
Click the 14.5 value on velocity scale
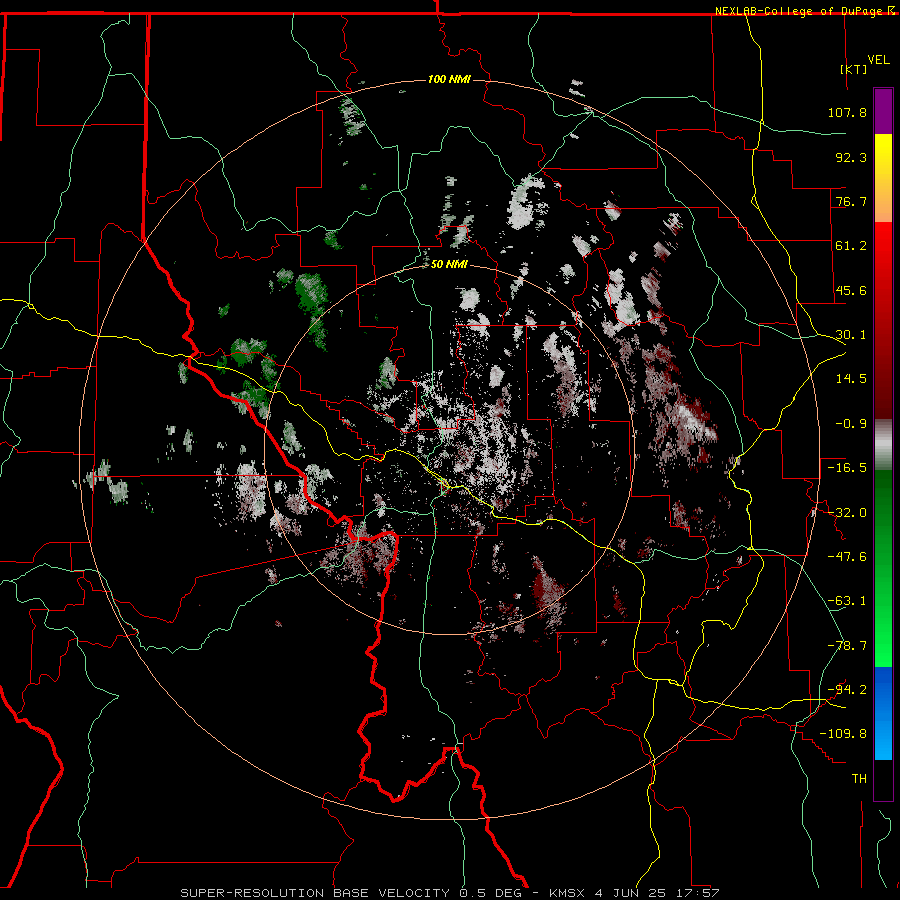click(851, 379)
